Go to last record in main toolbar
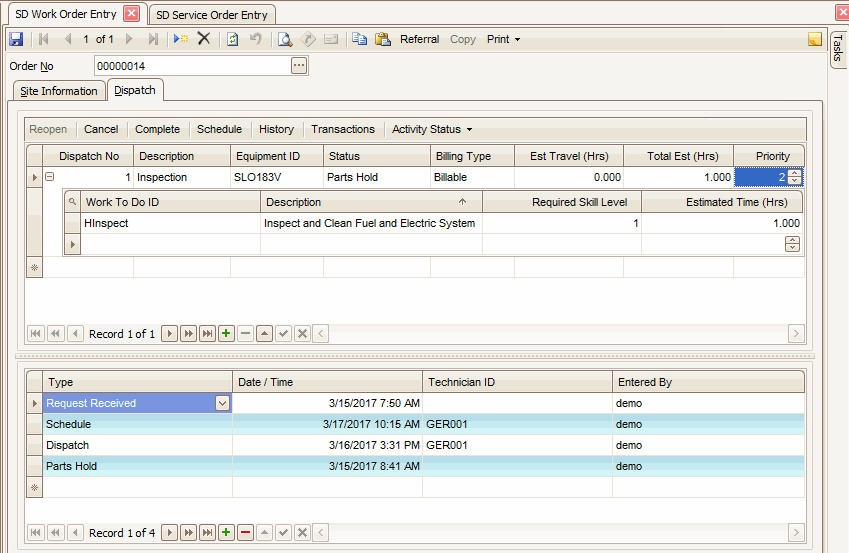This screenshot has height=553, width=849. click(x=153, y=39)
